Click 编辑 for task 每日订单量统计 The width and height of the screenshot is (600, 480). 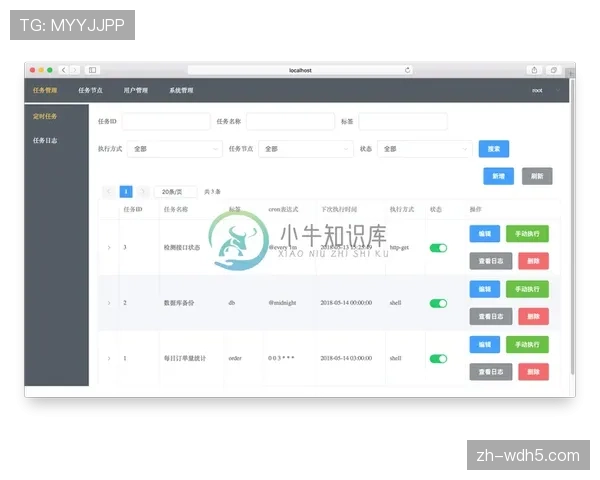pyautogui.click(x=484, y=344)
